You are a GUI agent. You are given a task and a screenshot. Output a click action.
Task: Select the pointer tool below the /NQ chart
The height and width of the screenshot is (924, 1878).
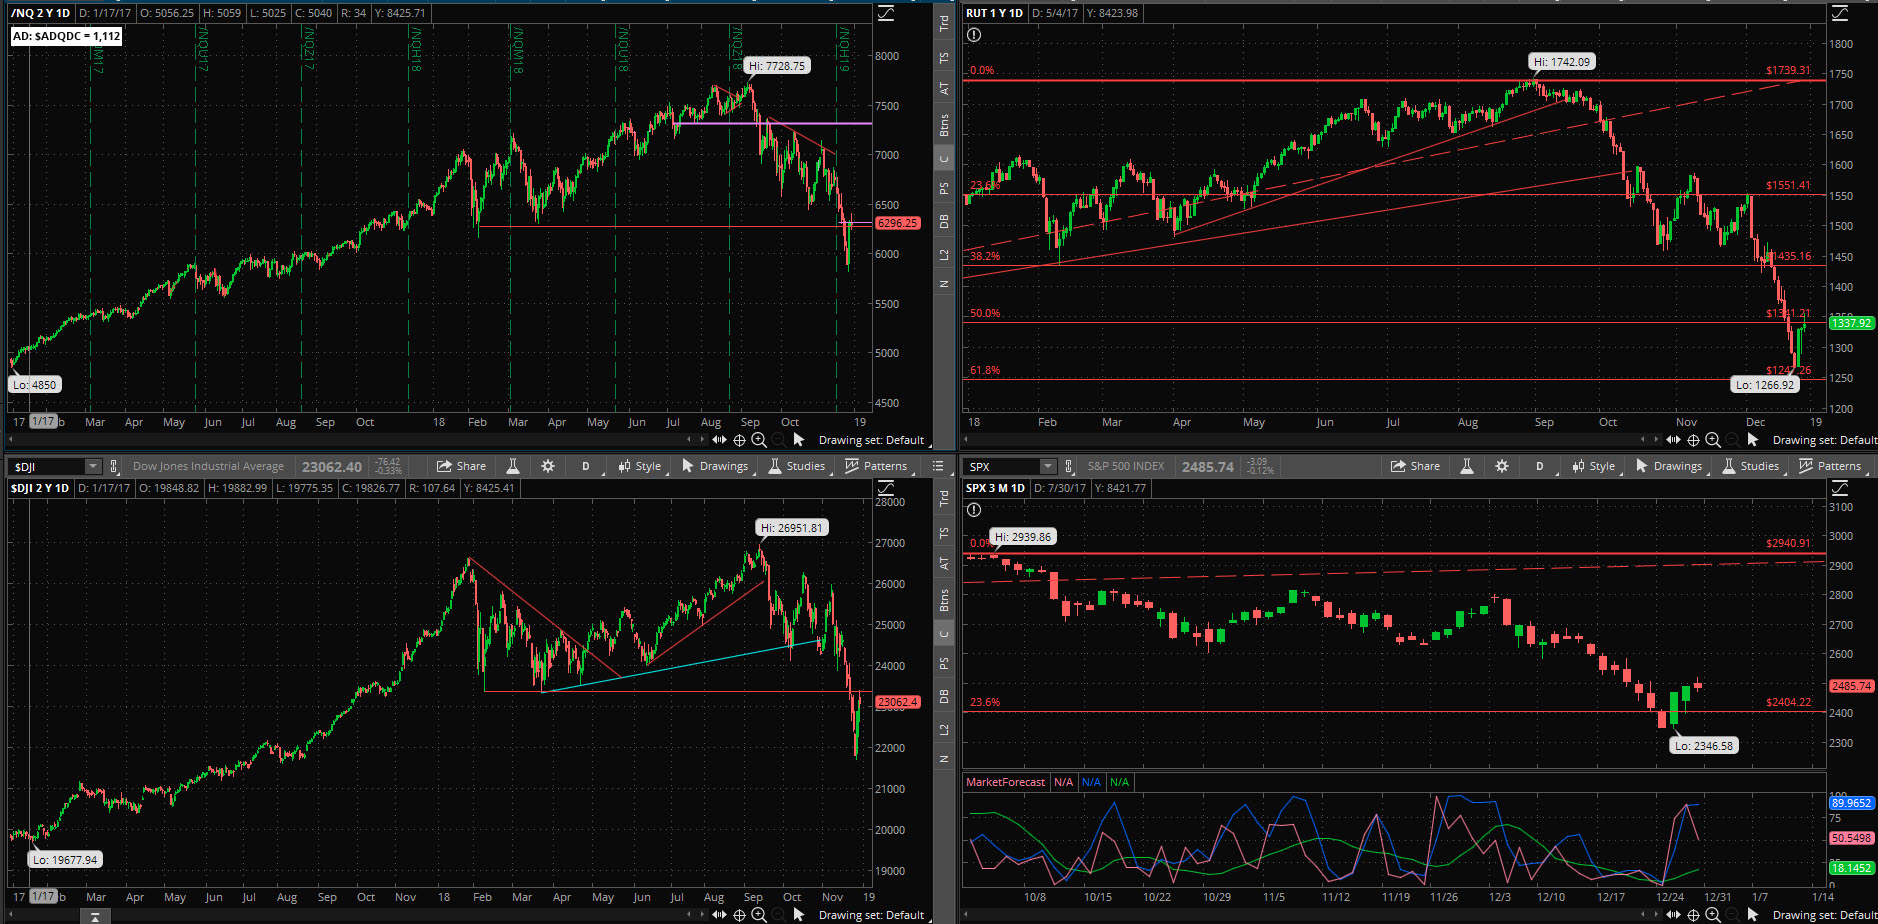tap(798, 440)
